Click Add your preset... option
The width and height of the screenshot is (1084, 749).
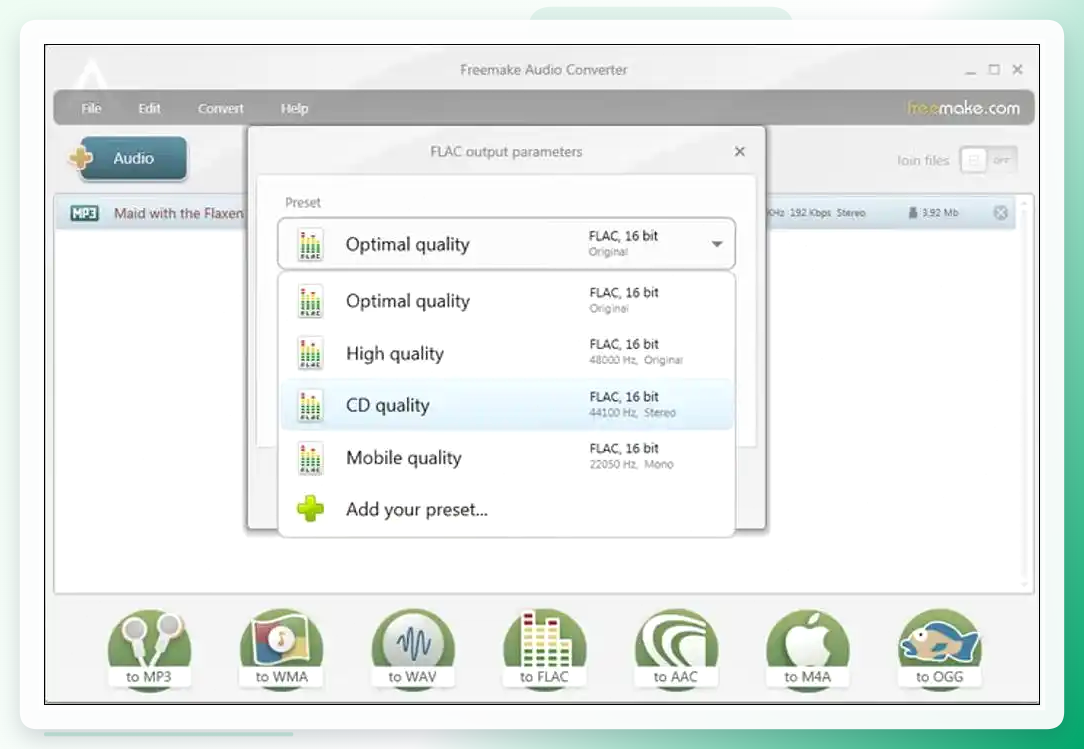(x=506, y=509)
